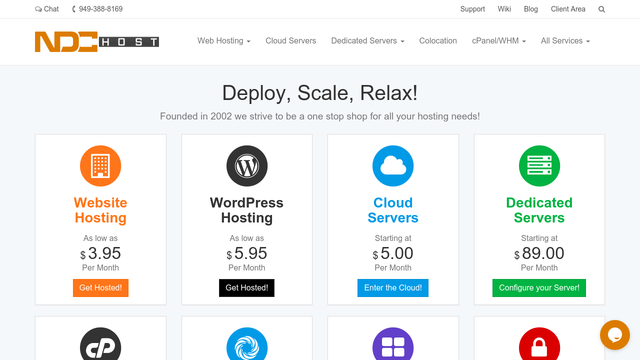Open the orange live chat bubble

pyautogui.click(x=615, y=335)
